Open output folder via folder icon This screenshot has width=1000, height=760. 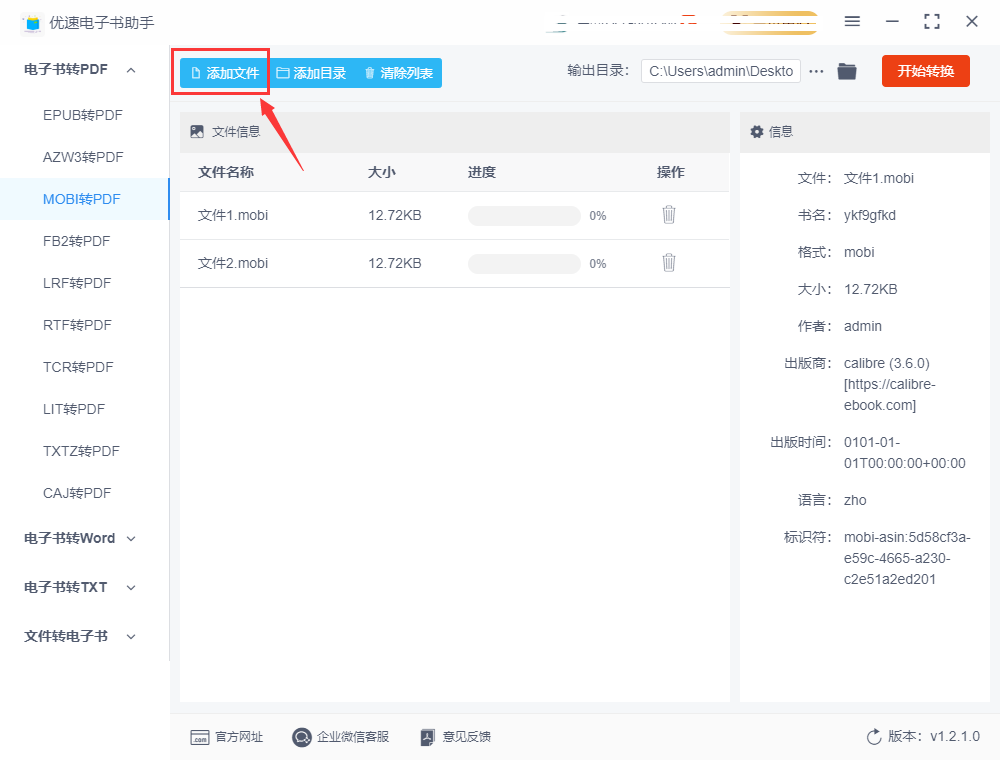(x=847, y=71)
